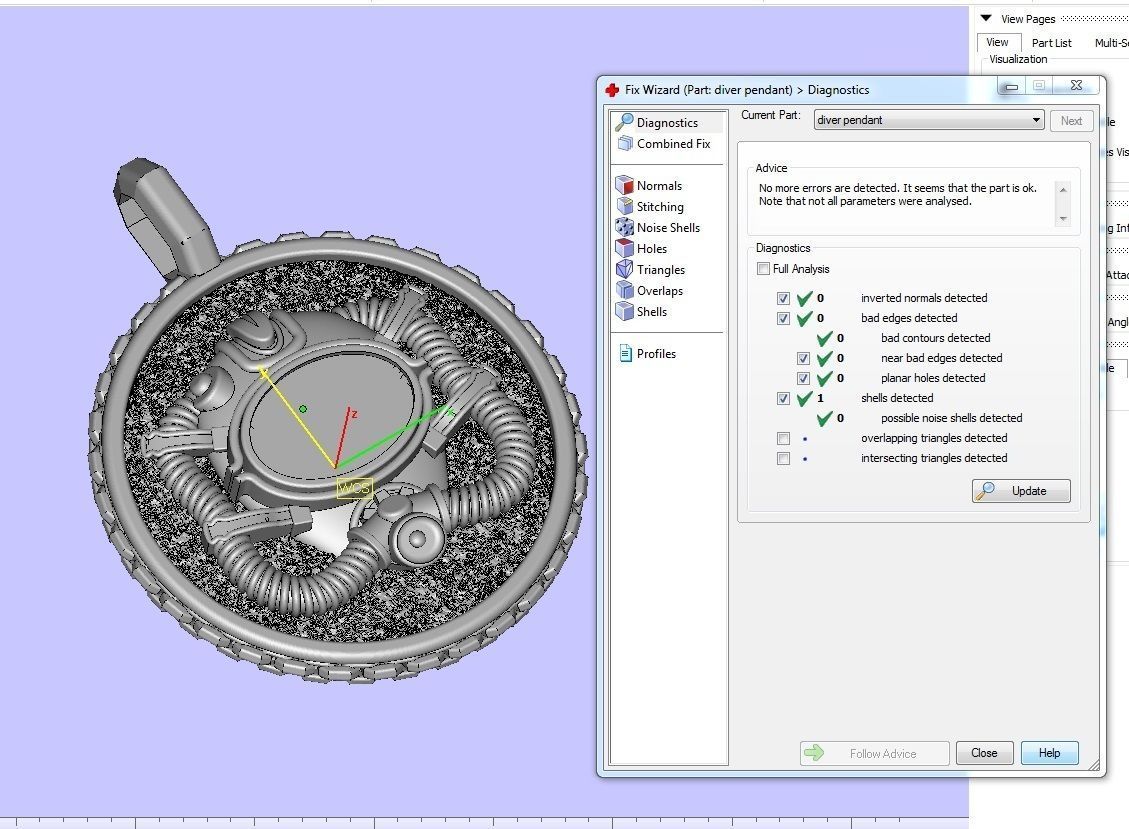The width and height of the screenshot is (1129, 829).
Task: Click the WCS label in viewport
Action: (354, 488)
